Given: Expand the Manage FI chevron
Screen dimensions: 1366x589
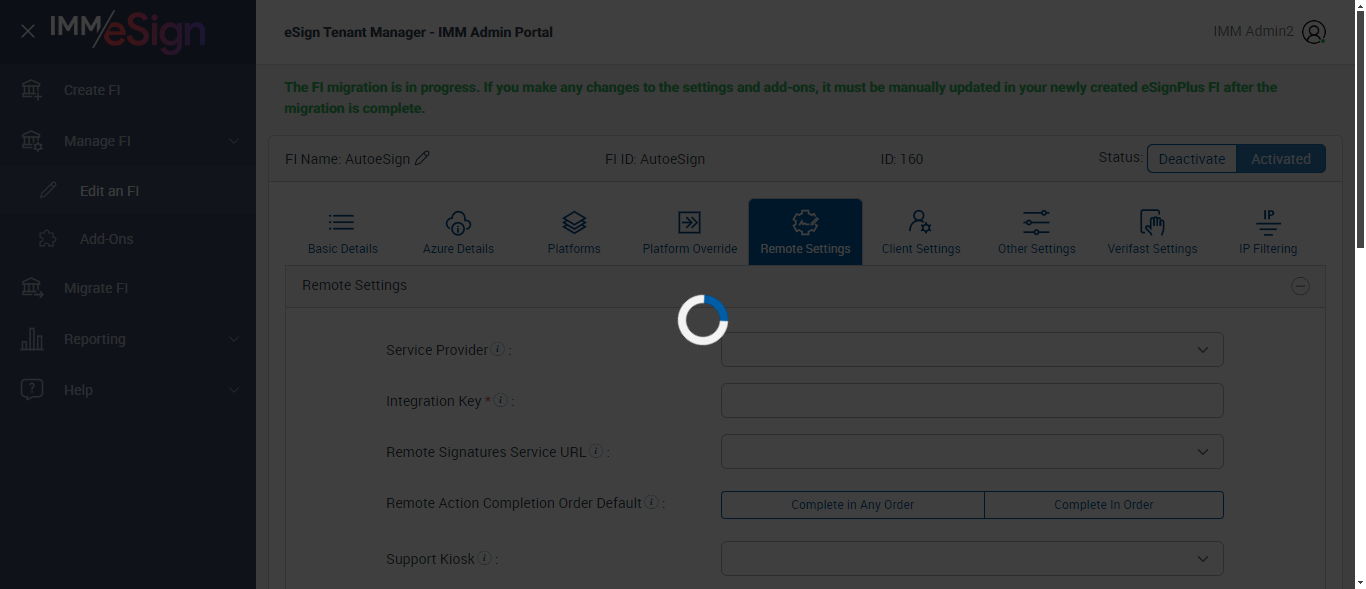Looking at the screenshot, I should click(x=234, y=141).
